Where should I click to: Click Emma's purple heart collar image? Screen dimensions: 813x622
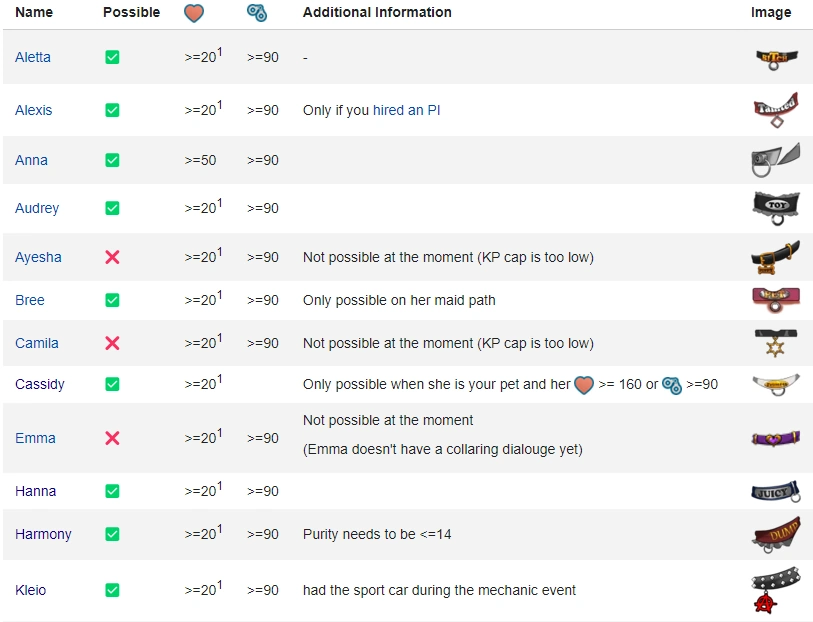click(x=775, y=438)
